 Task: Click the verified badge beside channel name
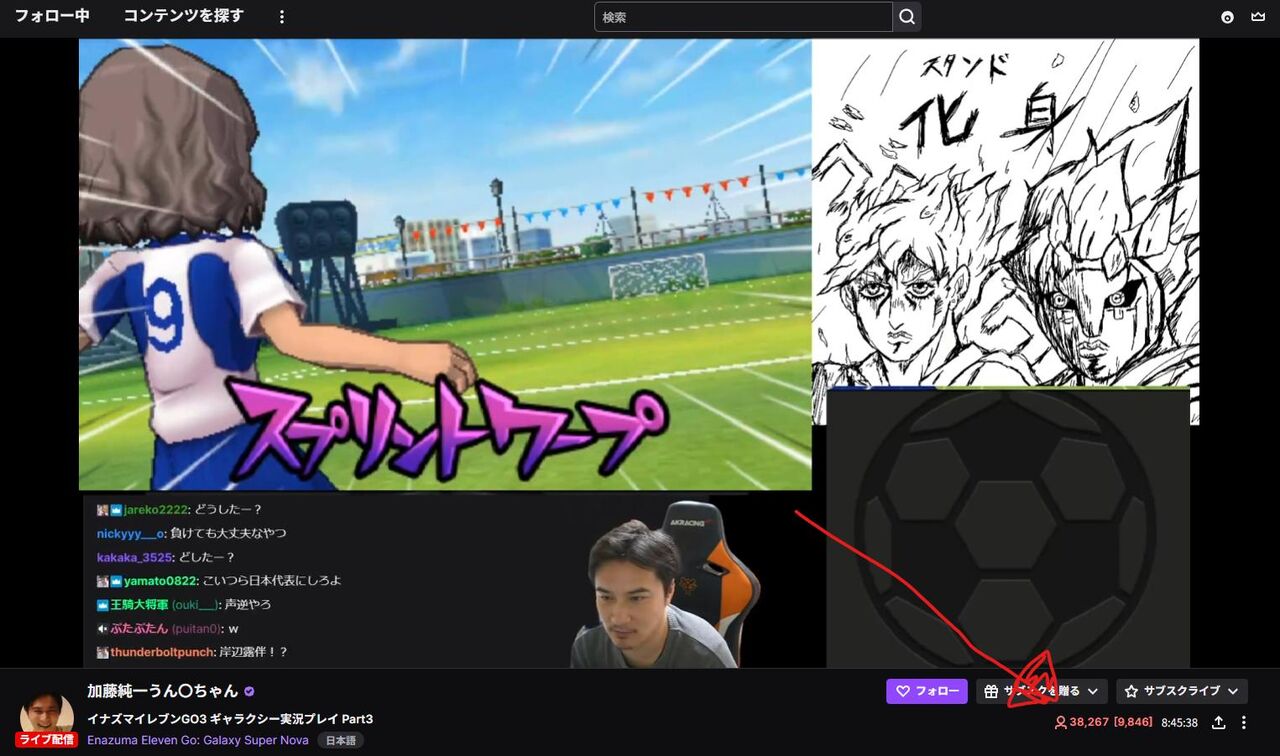tap(249, 691)
